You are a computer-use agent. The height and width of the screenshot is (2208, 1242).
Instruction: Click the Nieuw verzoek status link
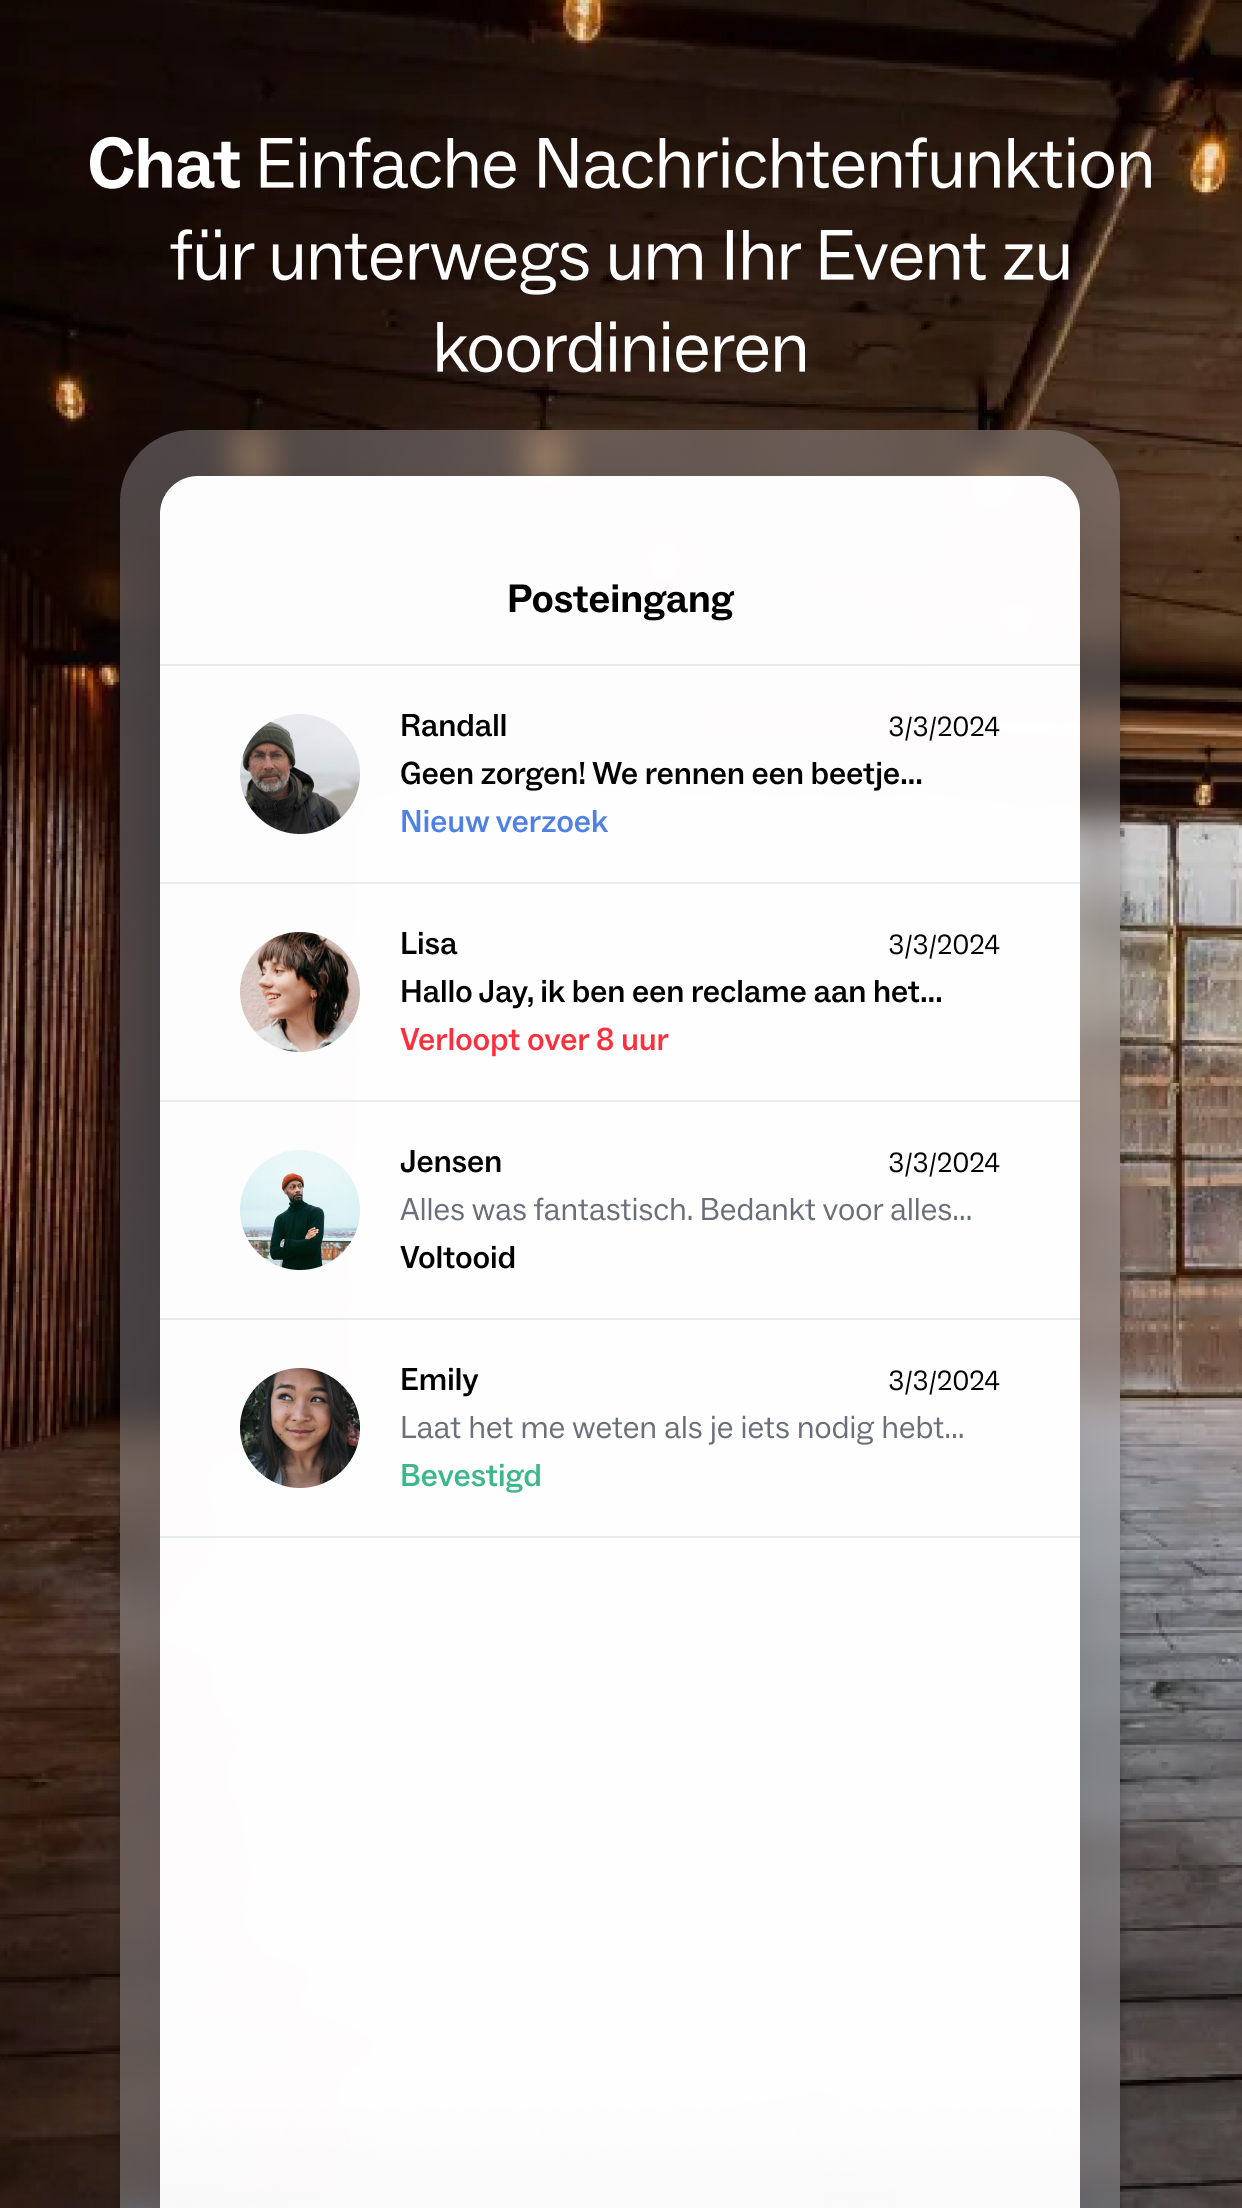504,822
